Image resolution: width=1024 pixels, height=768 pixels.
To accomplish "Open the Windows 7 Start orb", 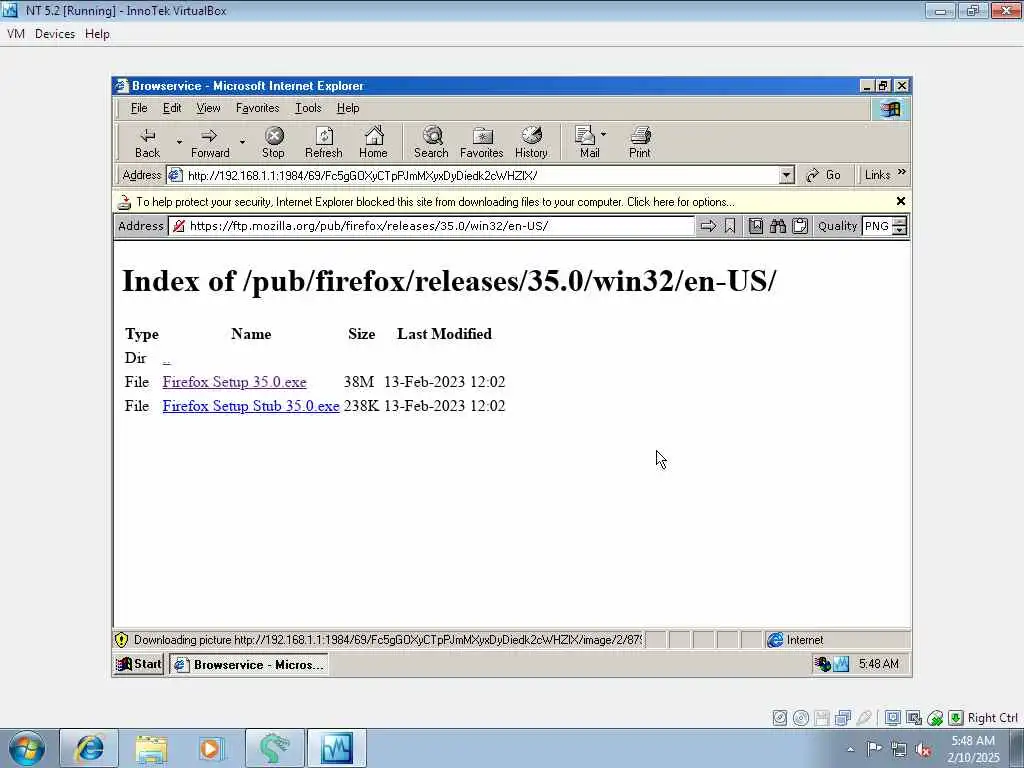I will click(x=27, y=748).
